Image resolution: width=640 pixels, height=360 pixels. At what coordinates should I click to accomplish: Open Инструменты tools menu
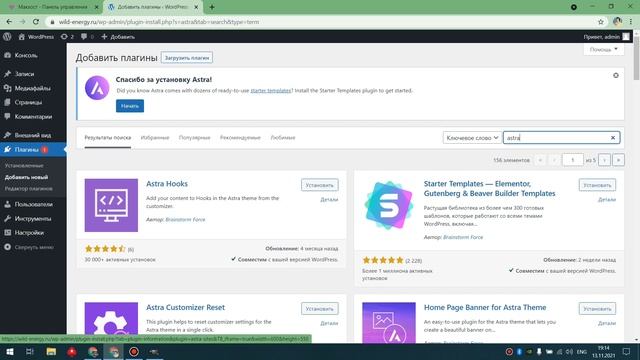(x=33, y=218)
